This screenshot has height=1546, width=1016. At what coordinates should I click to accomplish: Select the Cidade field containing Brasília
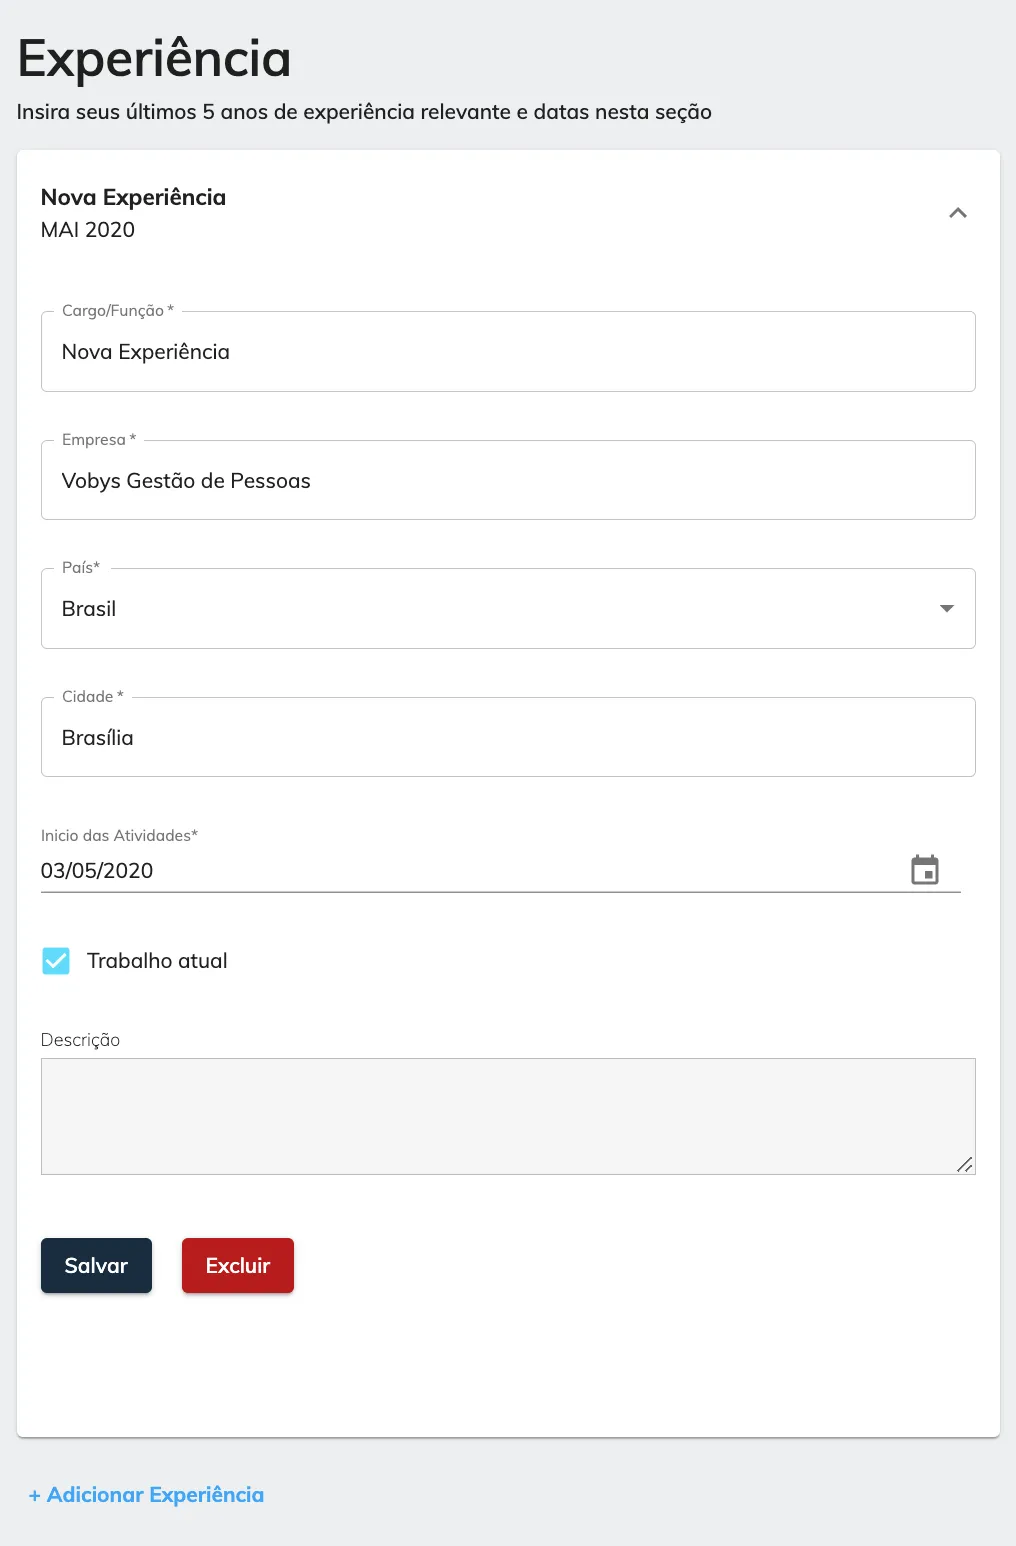(508, 738)
